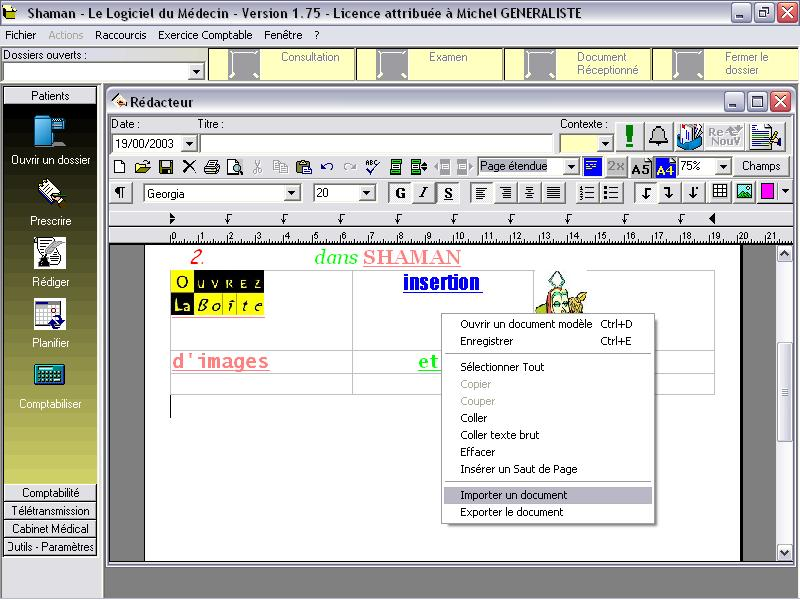This screenshot has width=800, height=600.
Task: Choose Importer un document from context menu
Action: [548, 495]
